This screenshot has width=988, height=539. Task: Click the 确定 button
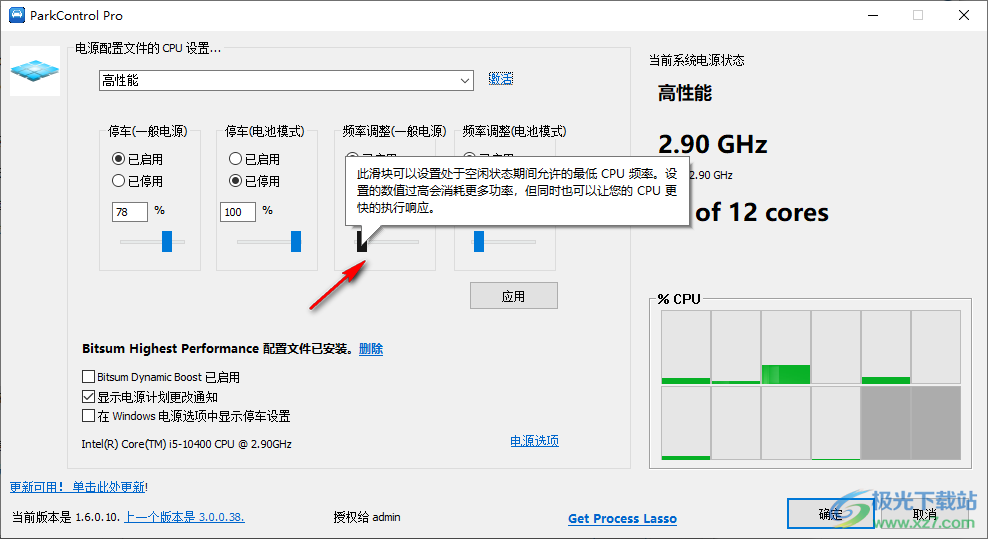pos(830,514)
